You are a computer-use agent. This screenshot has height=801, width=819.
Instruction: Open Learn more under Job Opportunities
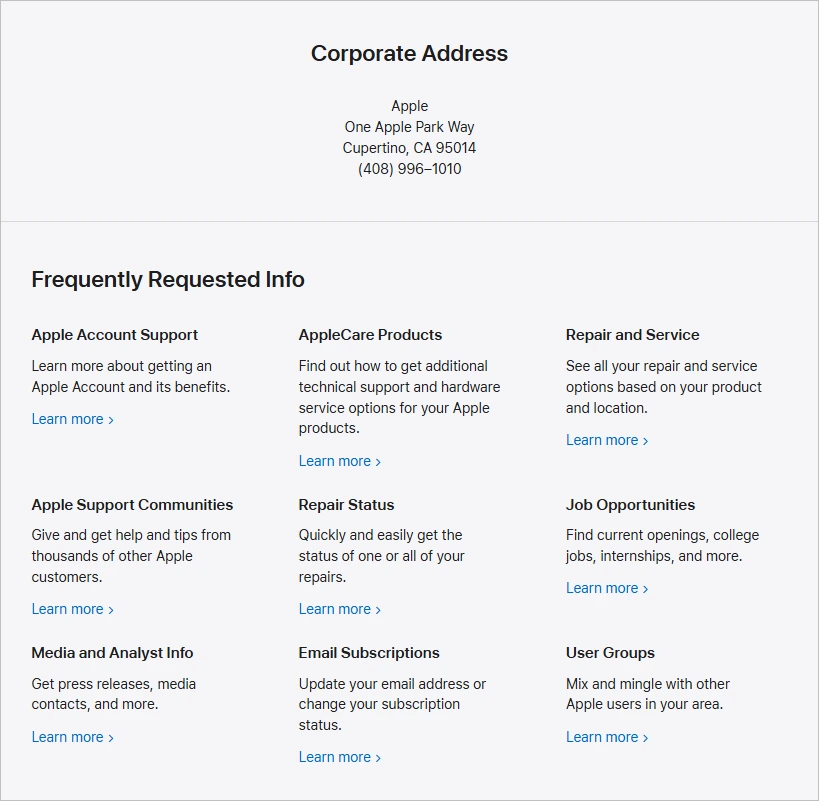pyautogui.click(x=607, y=588)
